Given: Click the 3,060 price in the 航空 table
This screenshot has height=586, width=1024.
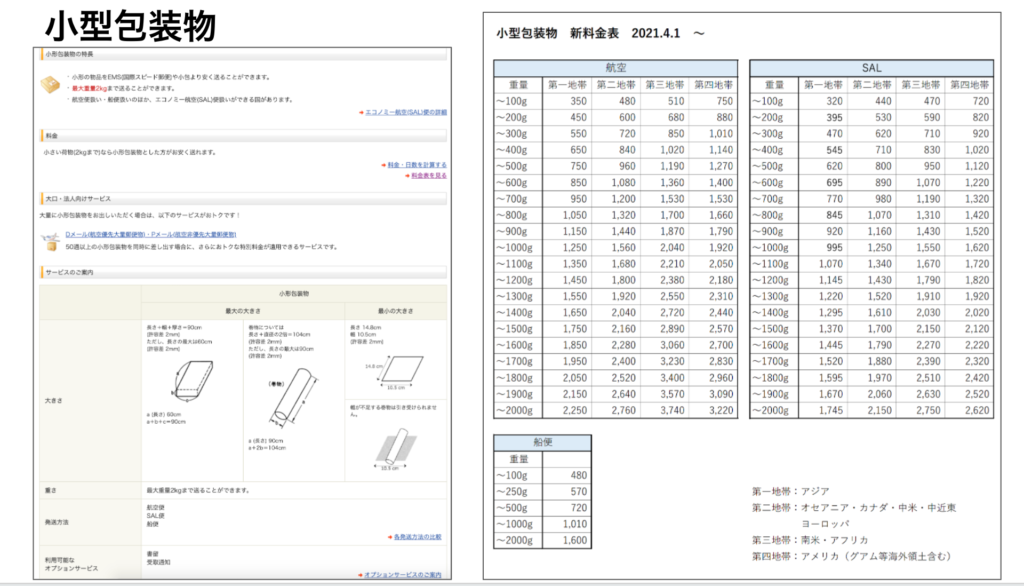Looking at the screenshot, I should pos(672,346).
